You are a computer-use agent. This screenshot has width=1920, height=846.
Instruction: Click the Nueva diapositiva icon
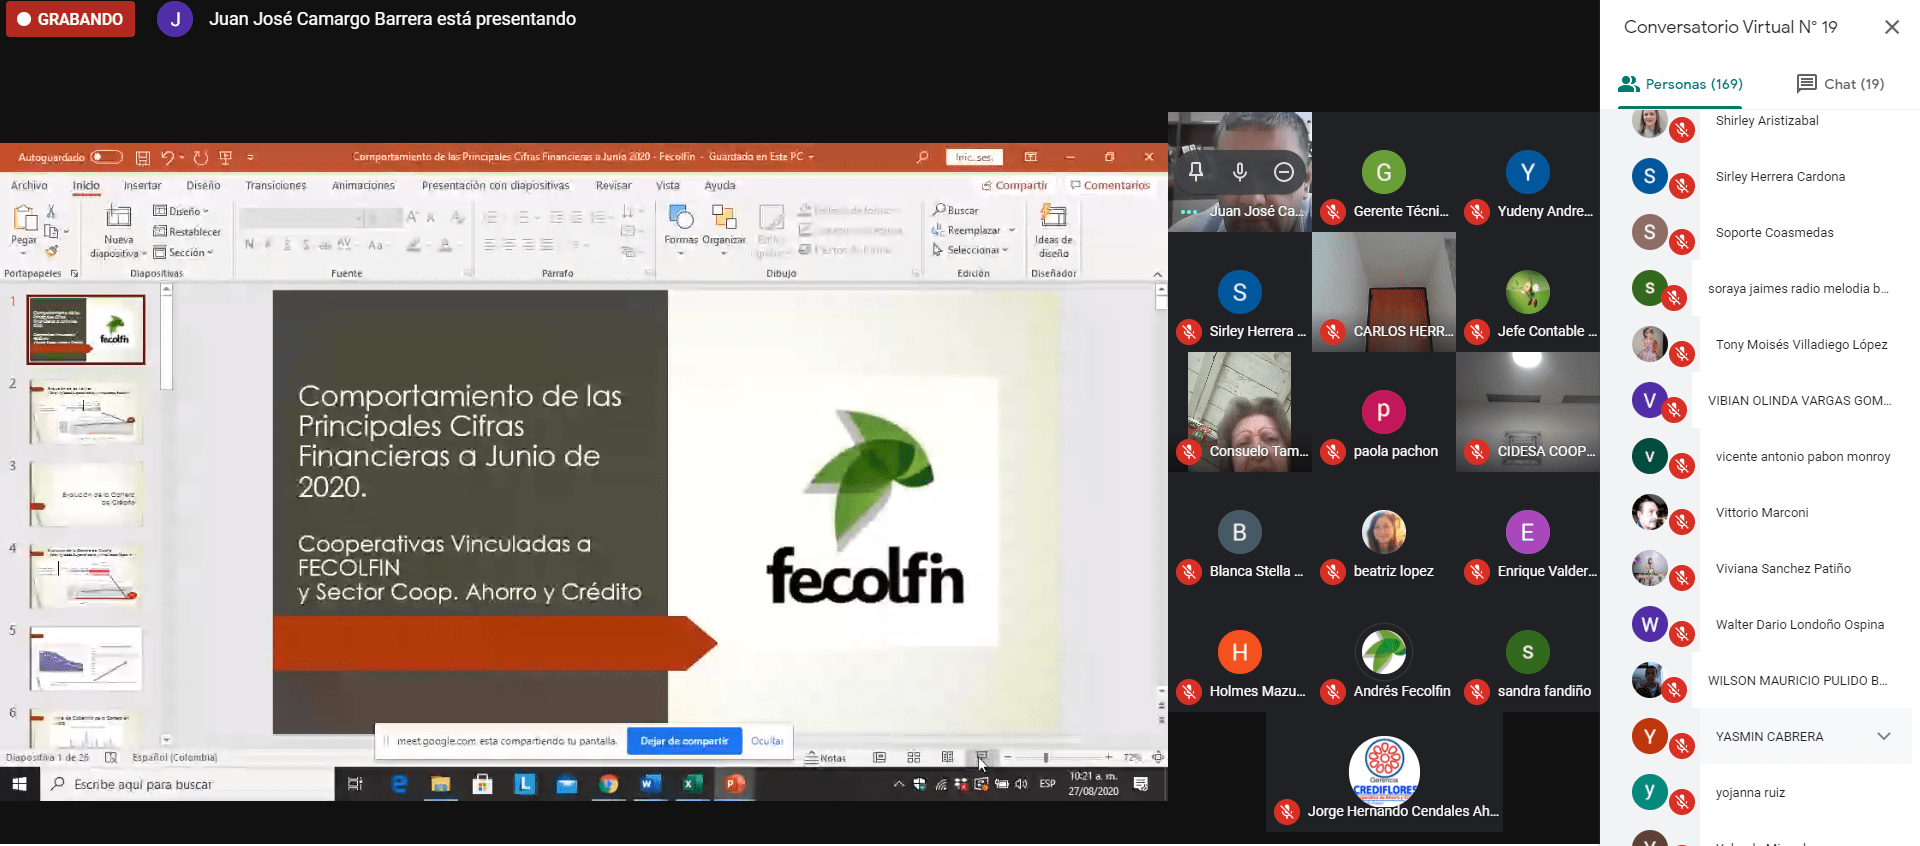point(118,216)
